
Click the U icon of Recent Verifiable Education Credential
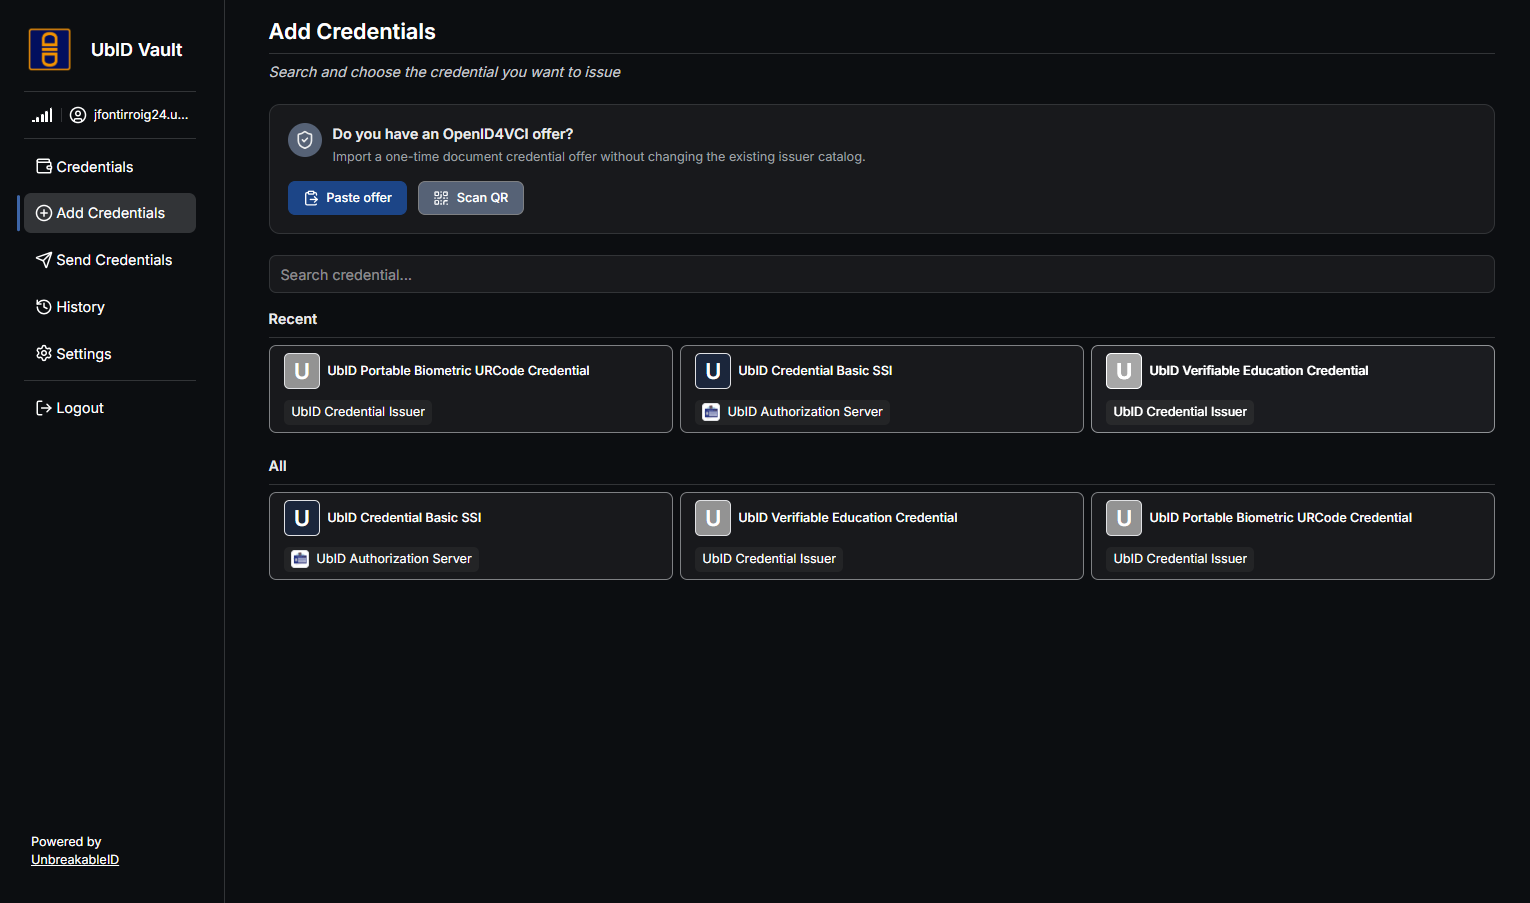(x=1124, y=371)
